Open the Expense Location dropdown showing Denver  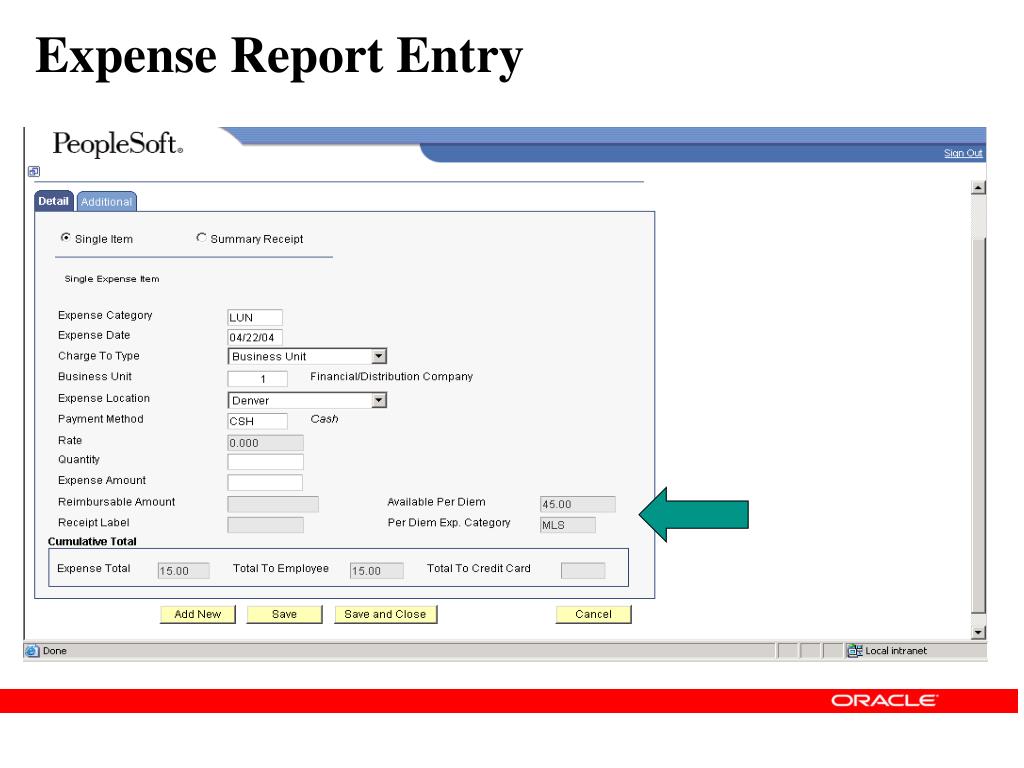(379, 400)
